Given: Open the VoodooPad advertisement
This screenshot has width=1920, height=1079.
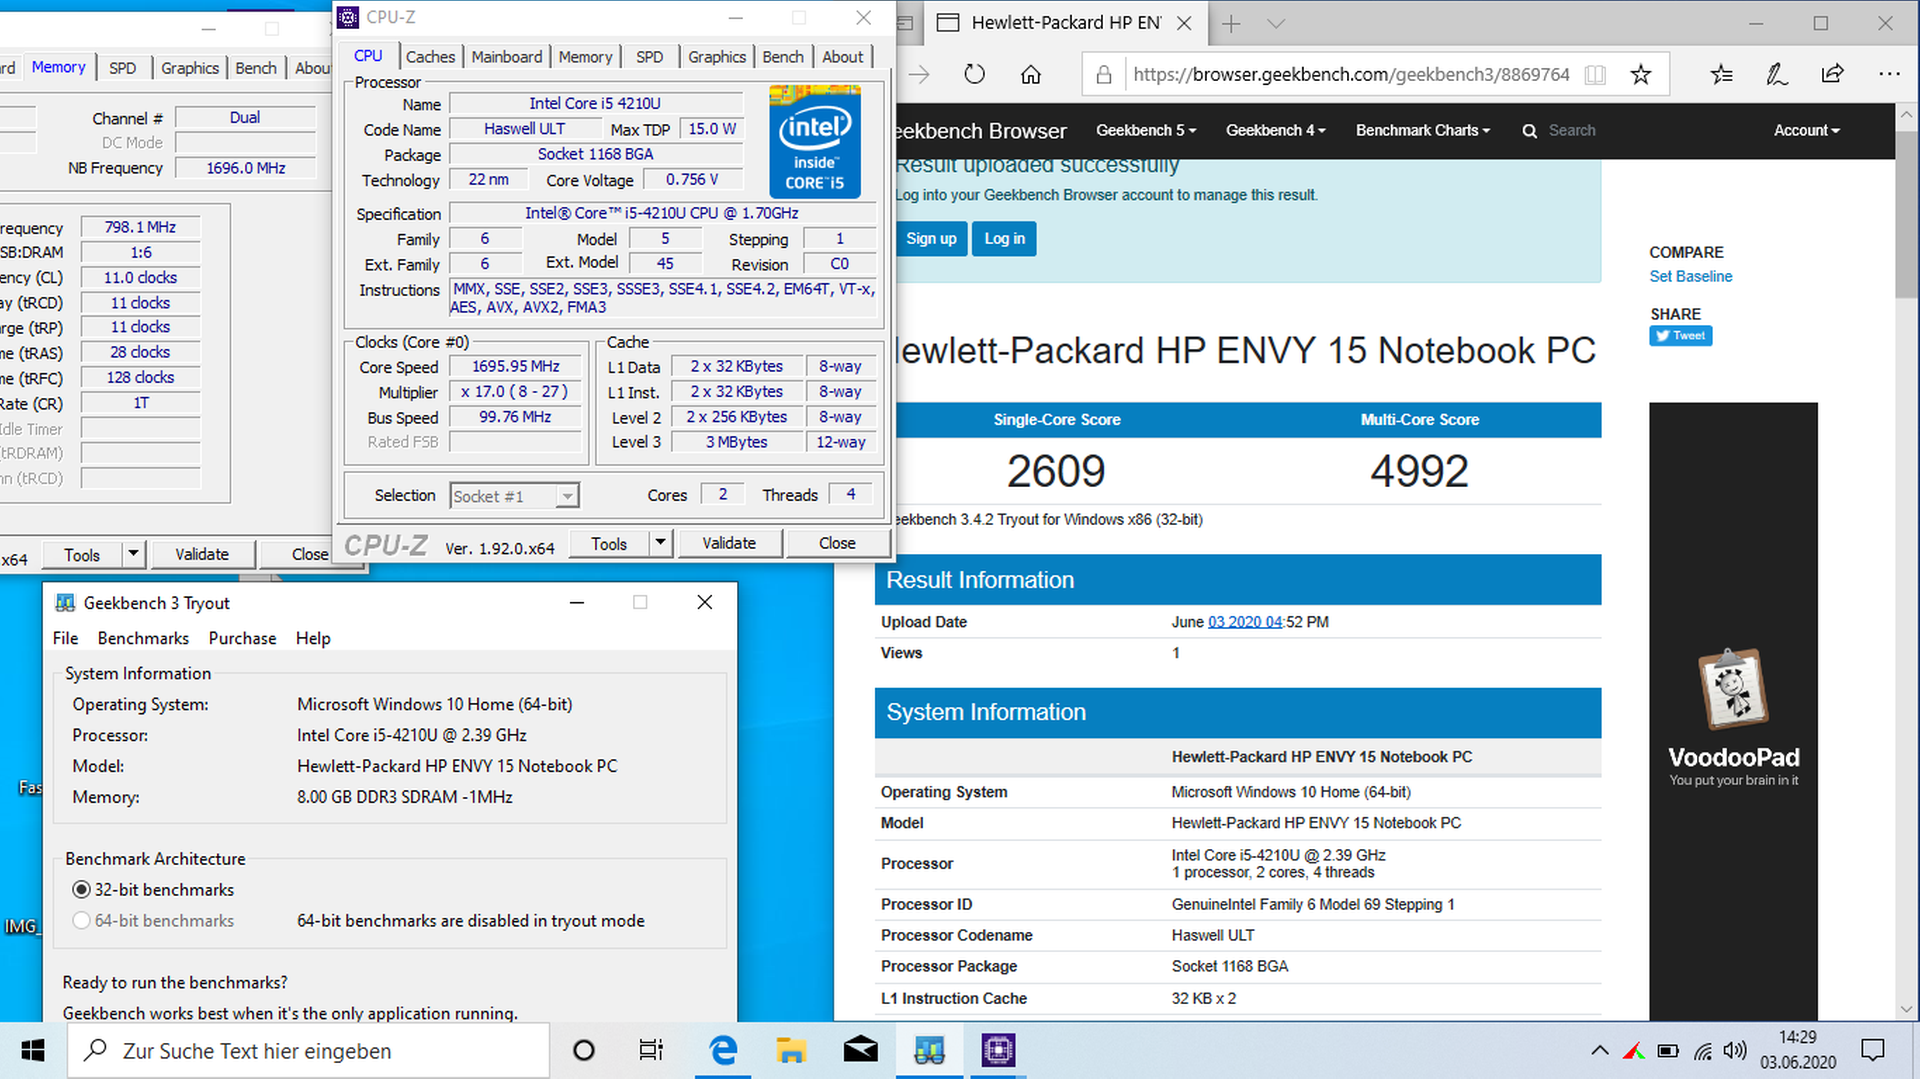Looking at the screenshot, I should point(1733,711).
